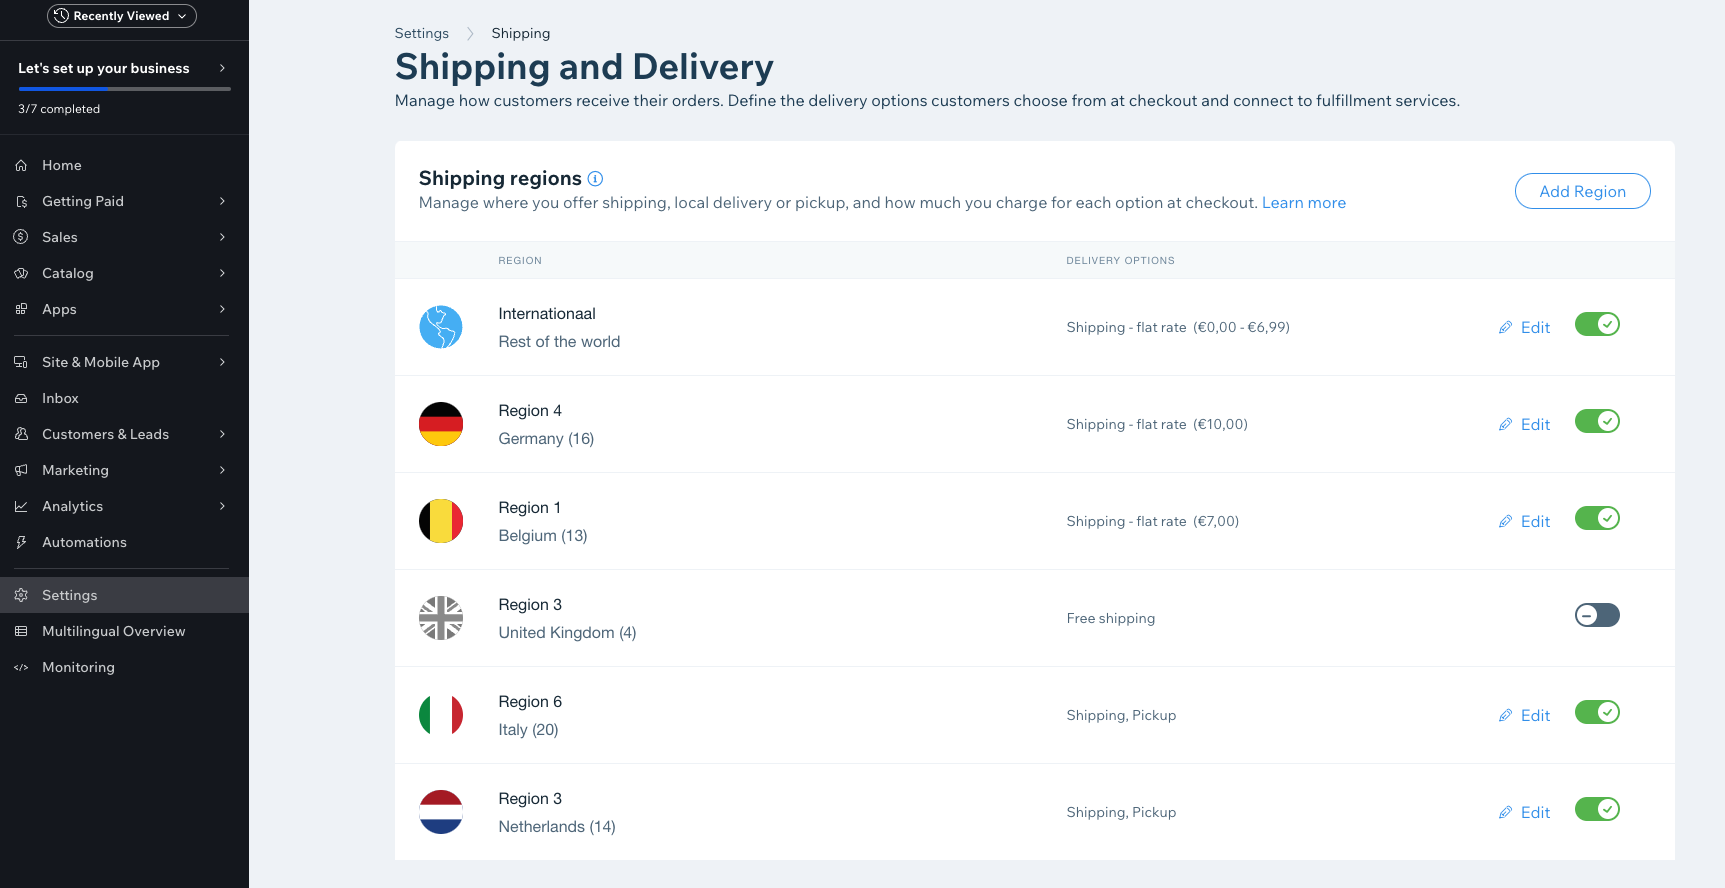
Task: Open the Recently Viewed dropdown
Action: point(122,16)
